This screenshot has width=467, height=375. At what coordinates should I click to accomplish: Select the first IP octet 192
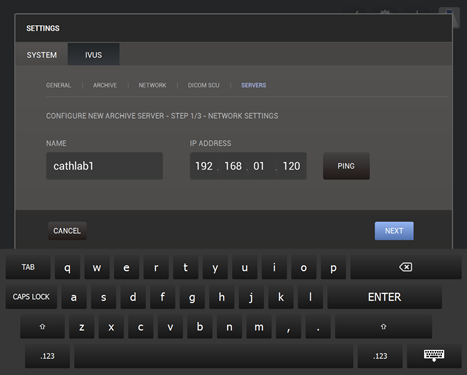(x=204, y=166)
